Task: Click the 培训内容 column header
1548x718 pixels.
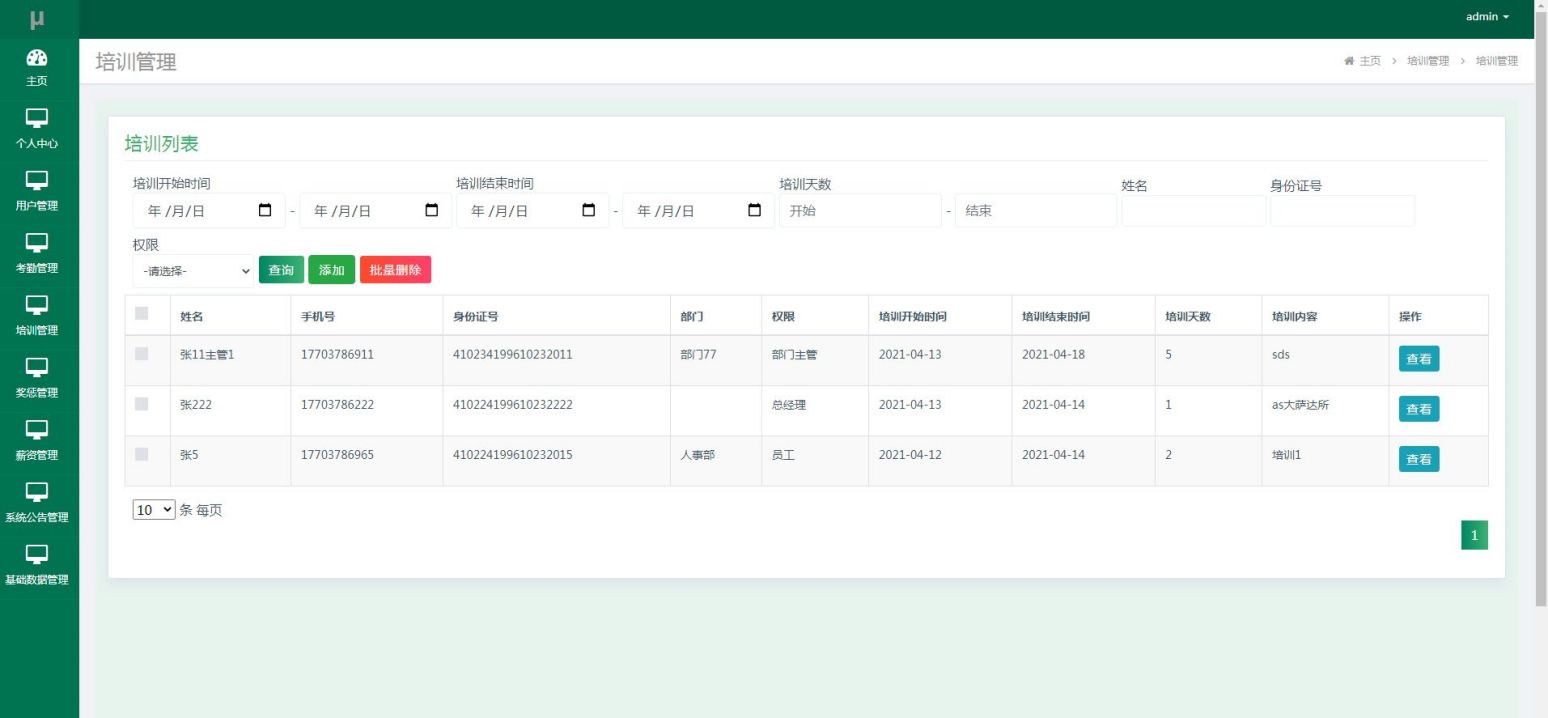Action: click(x=1295, y=316)
